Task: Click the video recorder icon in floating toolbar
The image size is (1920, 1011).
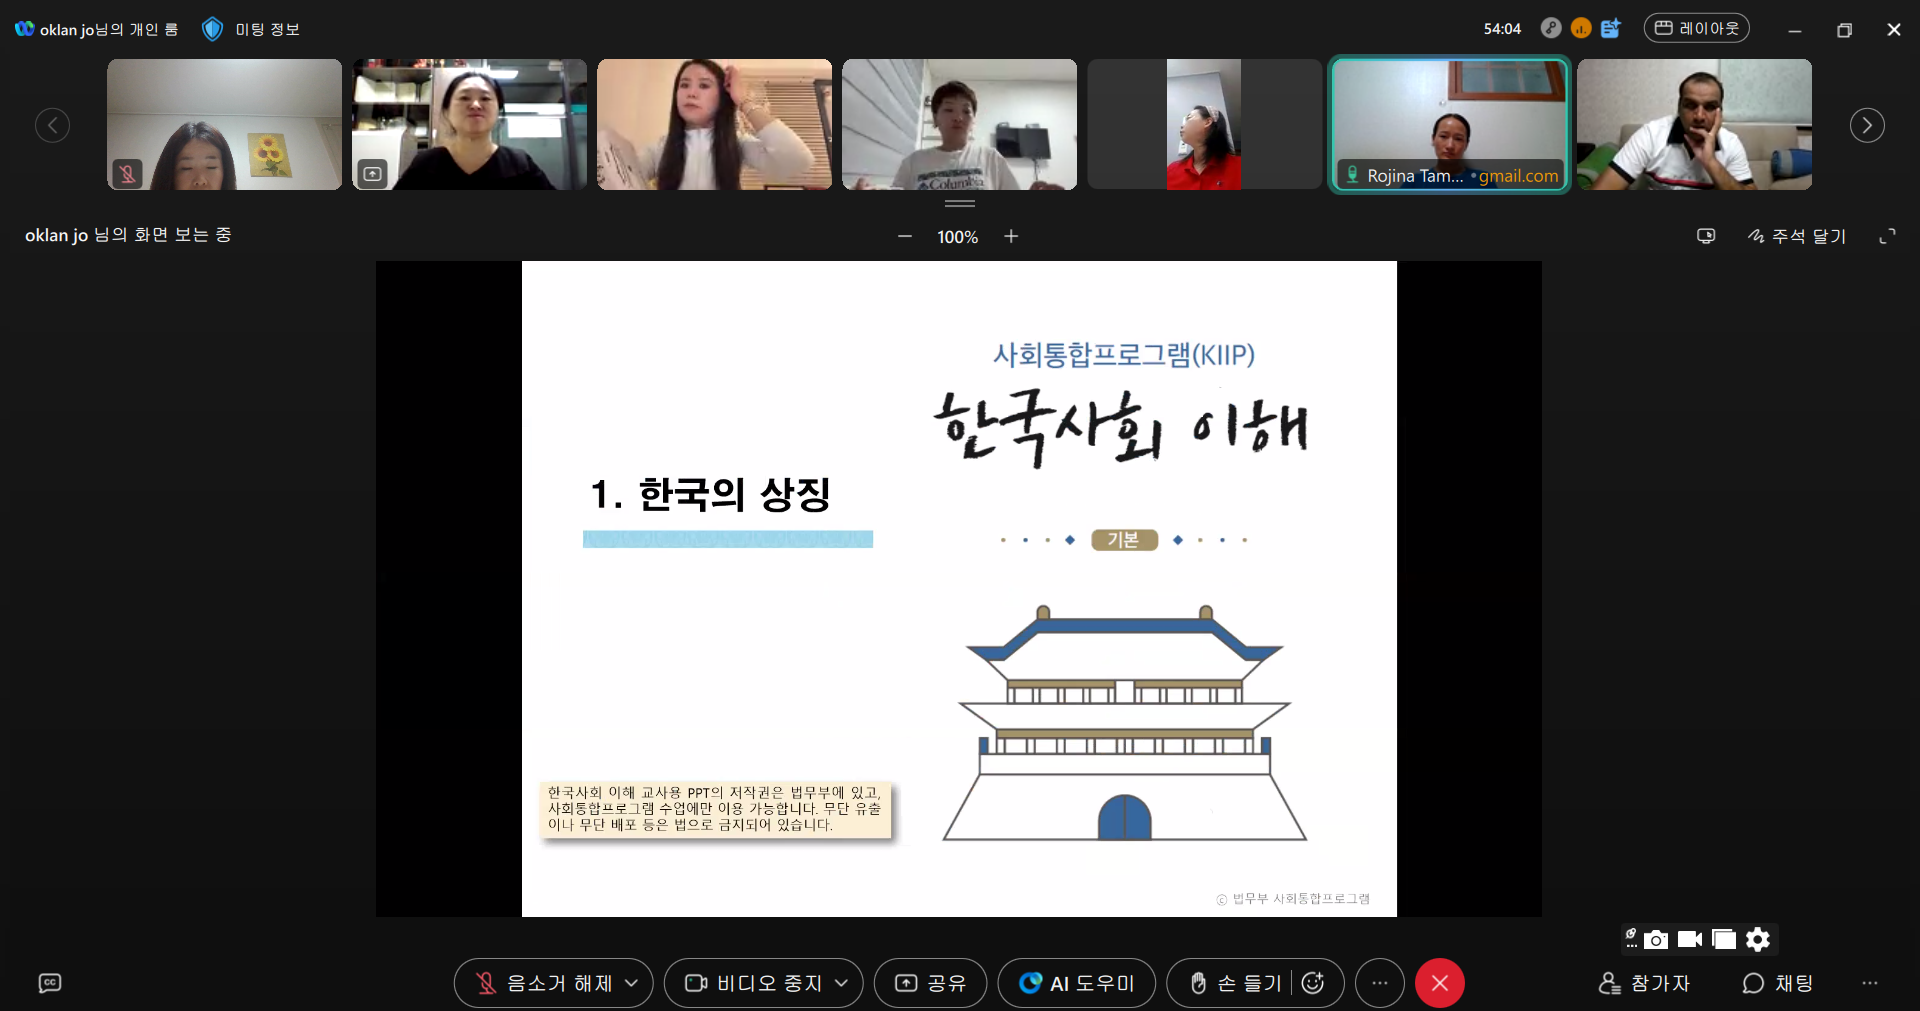Action: pyautogui.click(x=1690, y=939)
